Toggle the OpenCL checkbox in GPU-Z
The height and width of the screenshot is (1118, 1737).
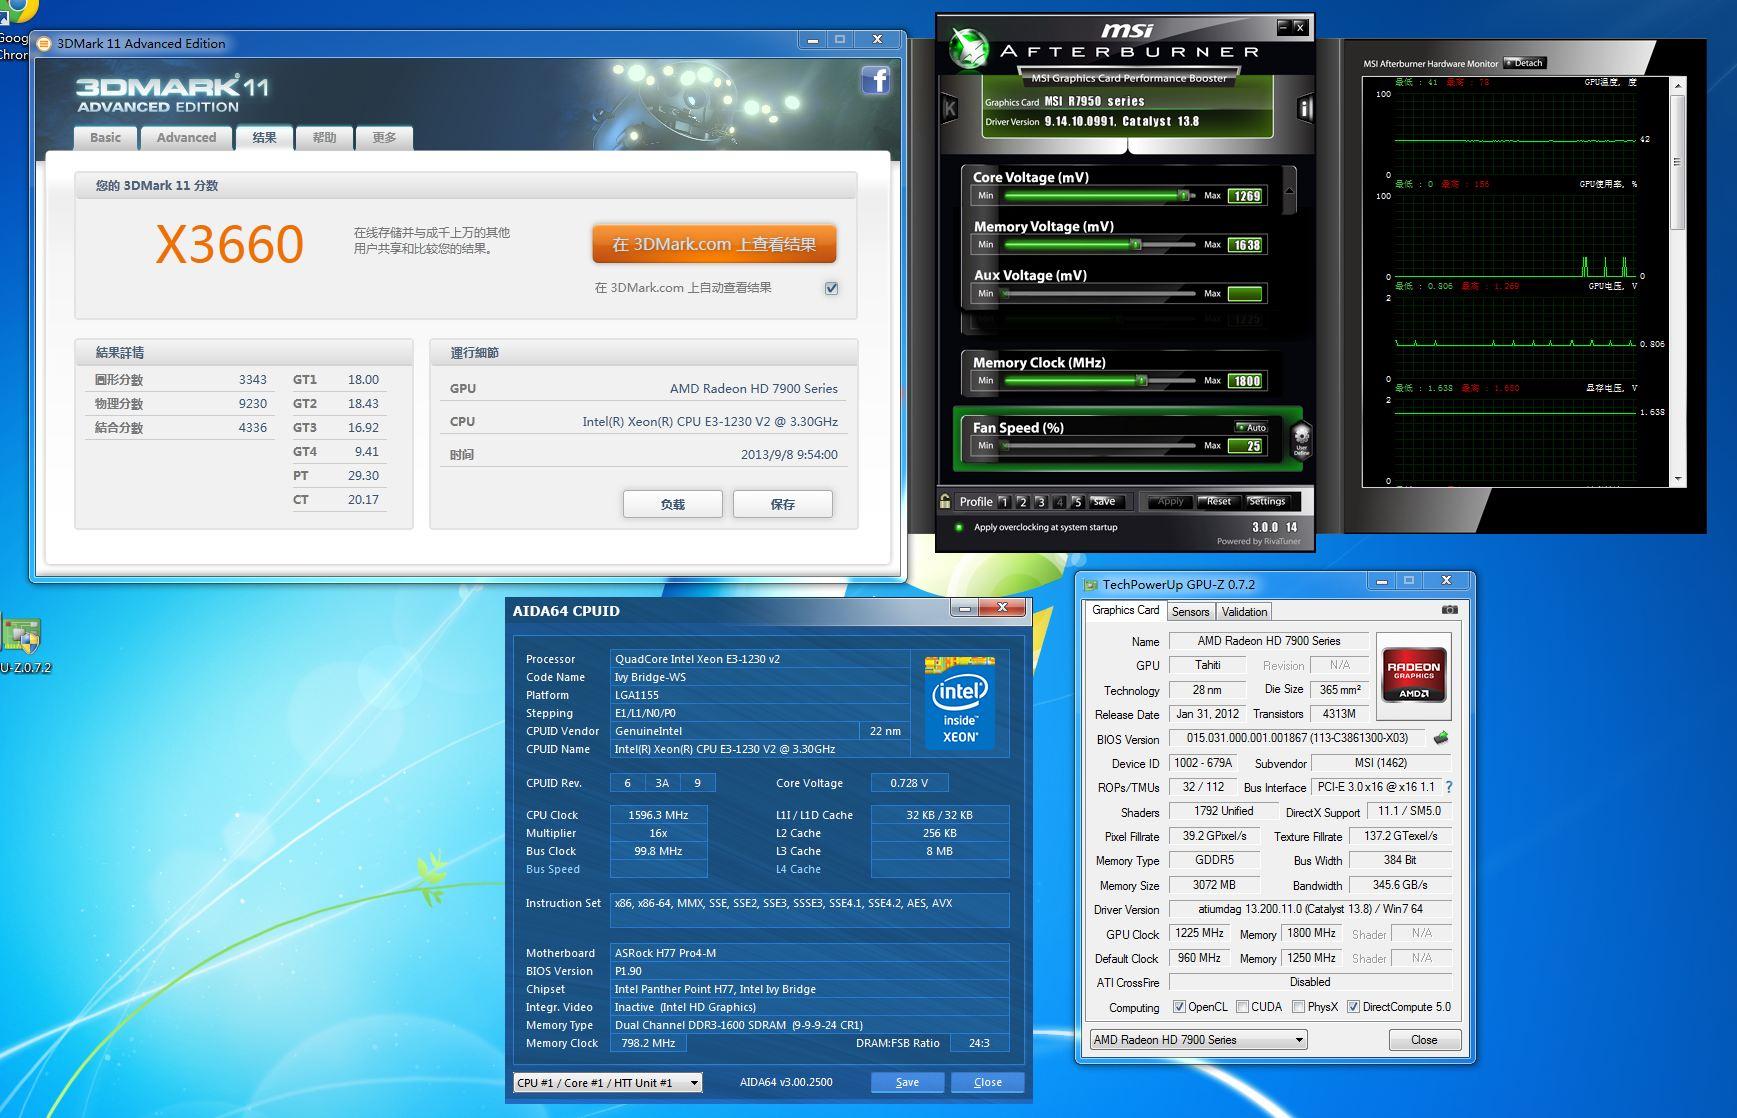[1179, 1006]
